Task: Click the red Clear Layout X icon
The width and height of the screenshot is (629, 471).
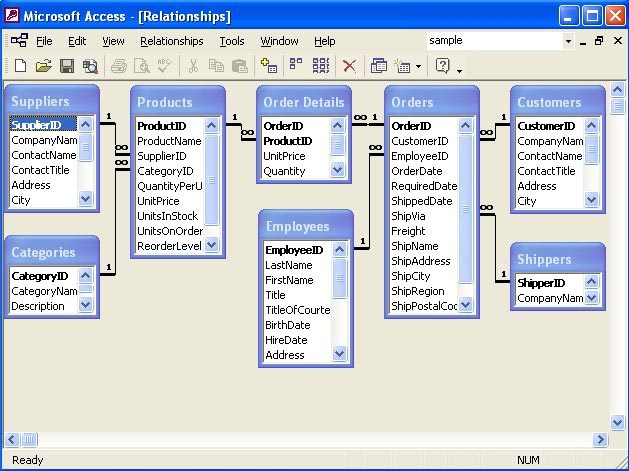Action: pos(349,66)
